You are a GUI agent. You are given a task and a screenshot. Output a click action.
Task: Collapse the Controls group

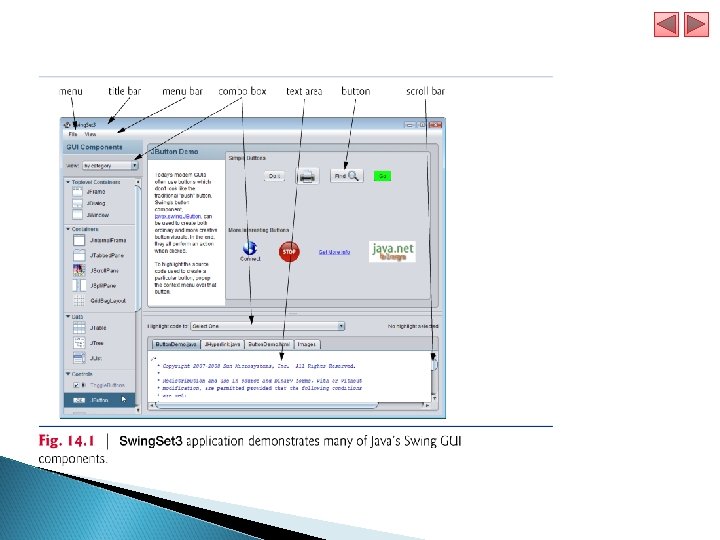coord(68,374)
